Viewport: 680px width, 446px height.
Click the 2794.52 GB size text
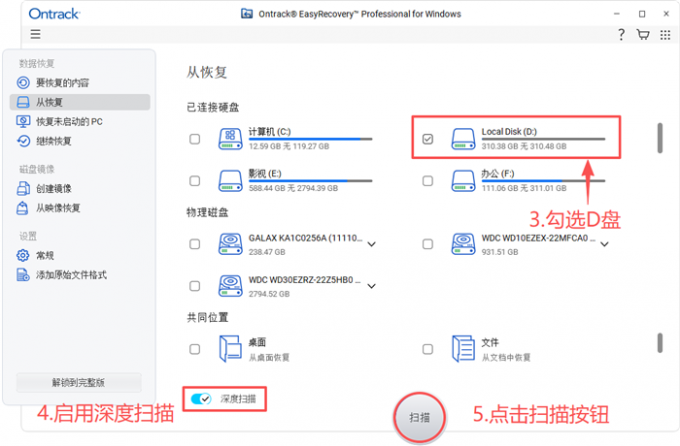(x=269, y=294)
